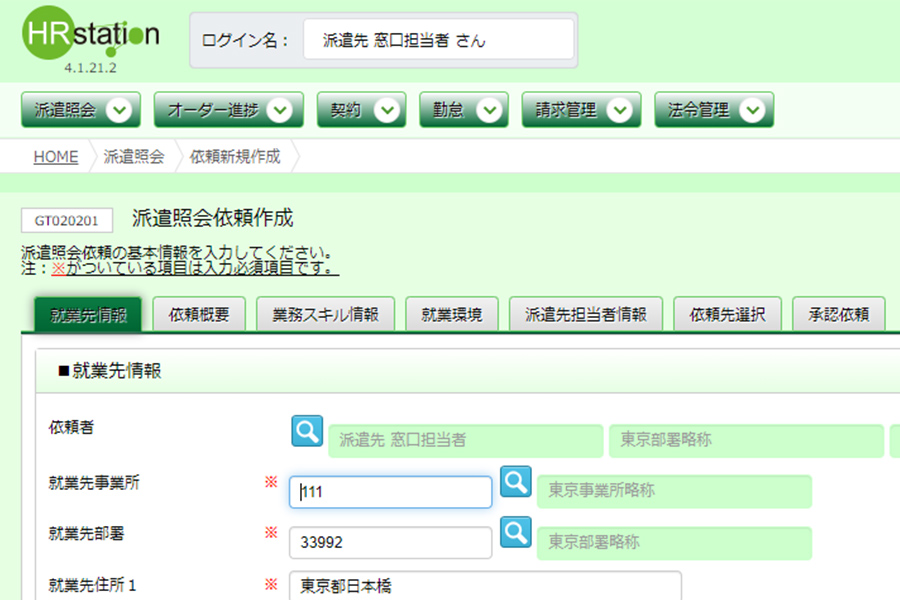Click the version text 4.1.21.2
Image resolution: width=900 pixels, height=600 pixels.
[90, 68]
